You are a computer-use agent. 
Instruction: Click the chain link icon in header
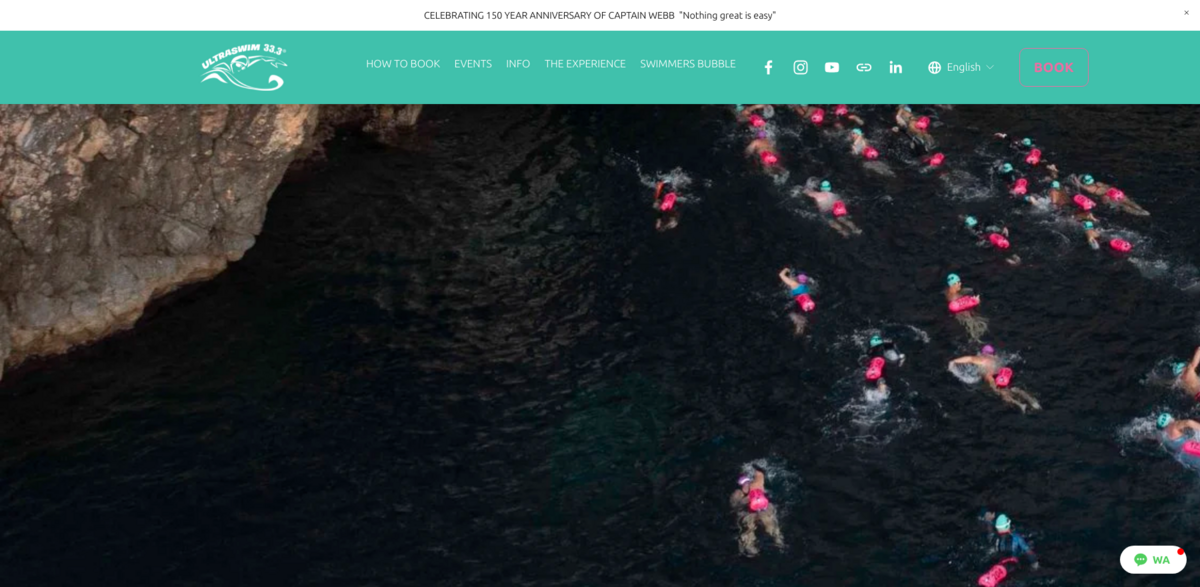[864, 67]
